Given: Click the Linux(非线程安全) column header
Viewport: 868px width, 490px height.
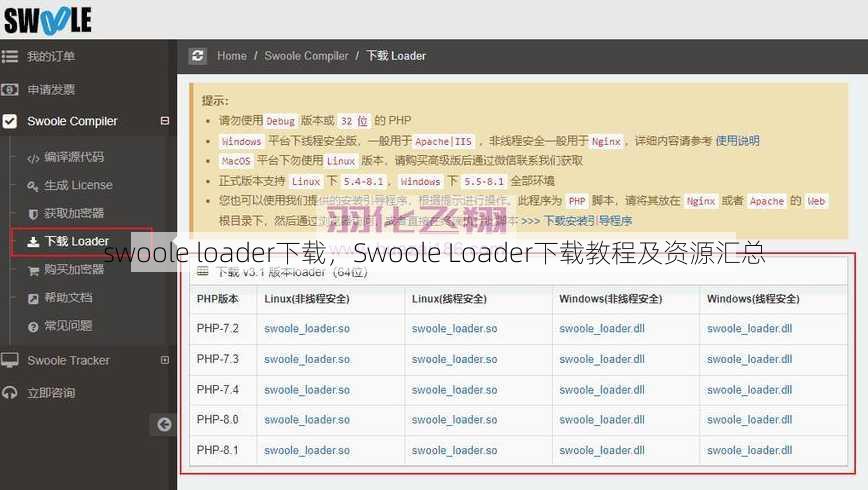Looking at the screenshot, I should tap(307, 299).
